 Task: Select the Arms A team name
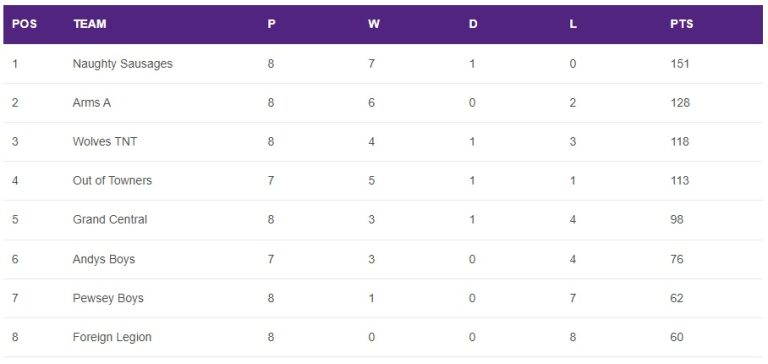(x=92, y=103)
